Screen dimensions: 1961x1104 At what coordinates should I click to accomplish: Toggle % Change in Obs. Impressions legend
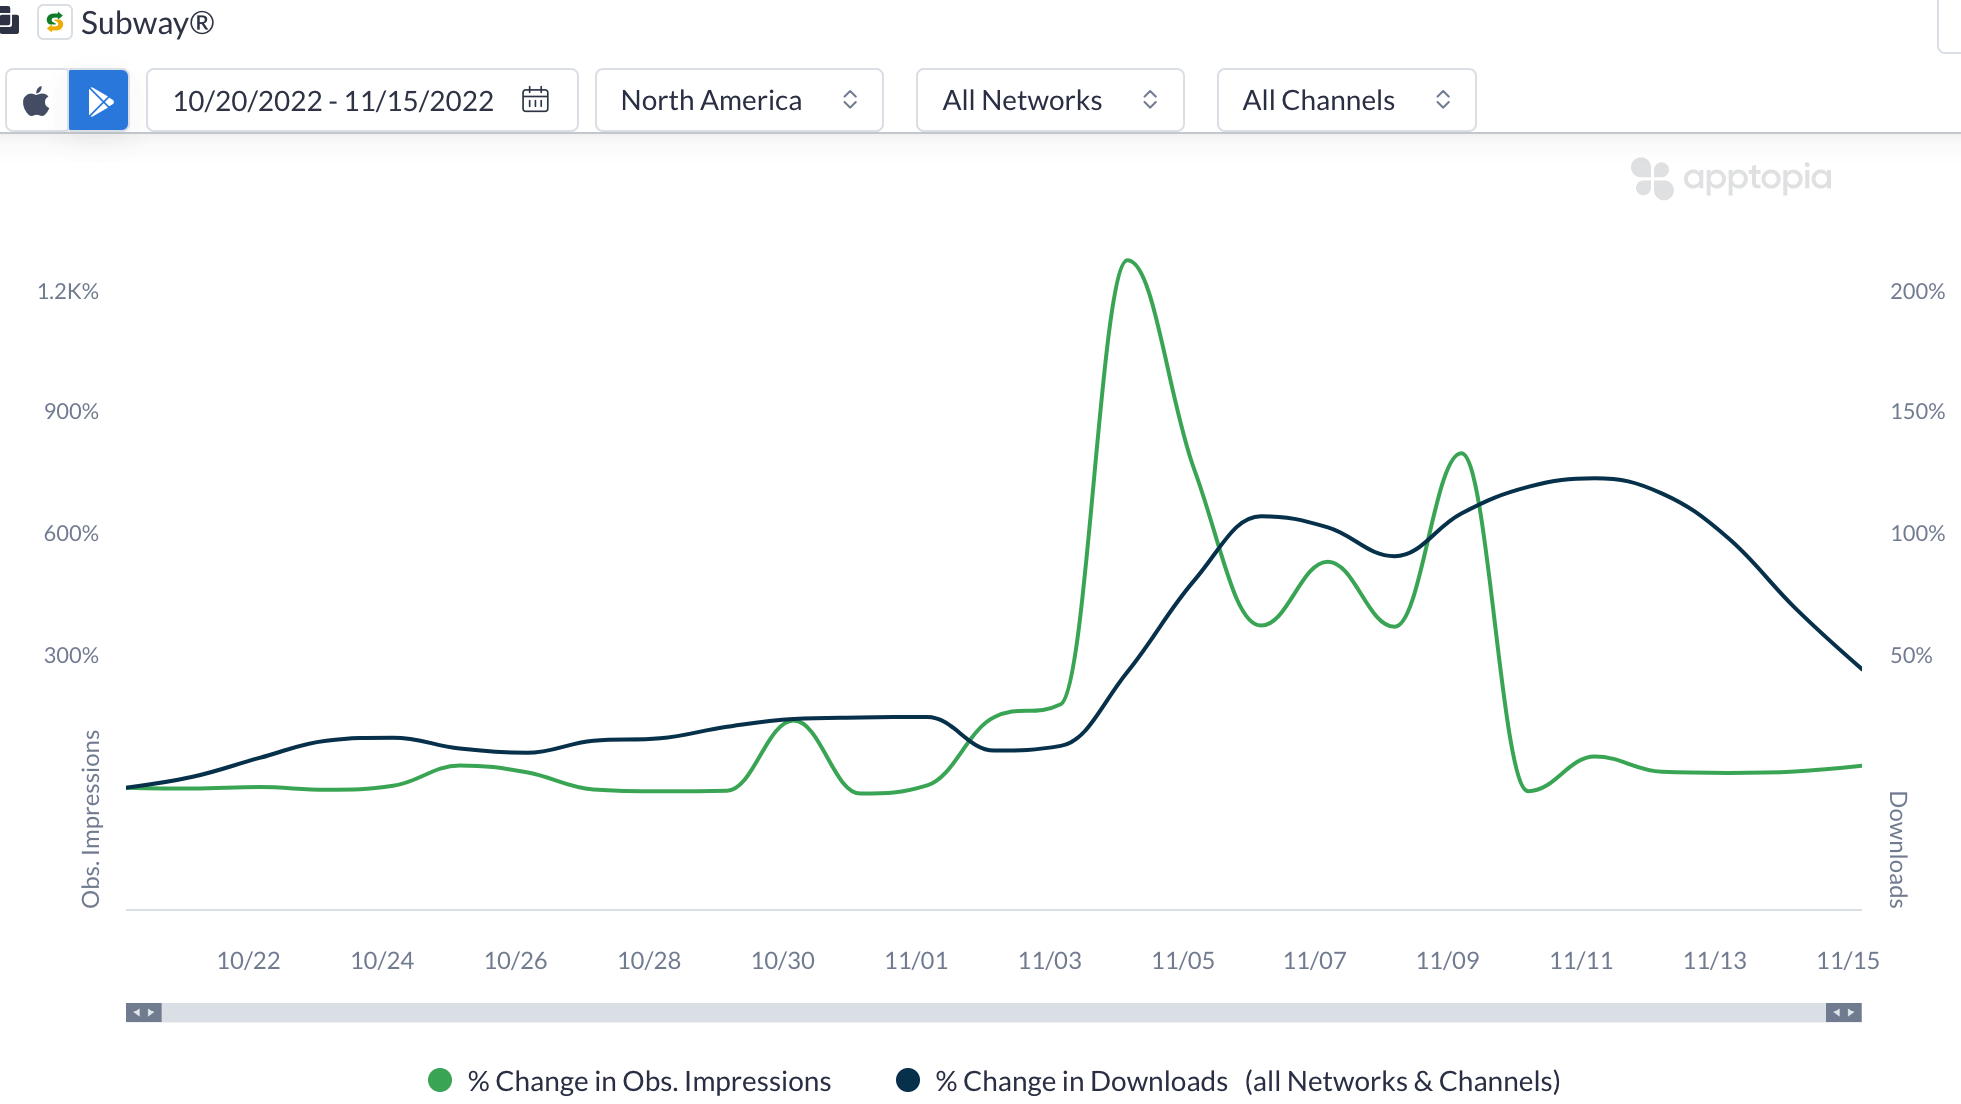click(649, 1081)
